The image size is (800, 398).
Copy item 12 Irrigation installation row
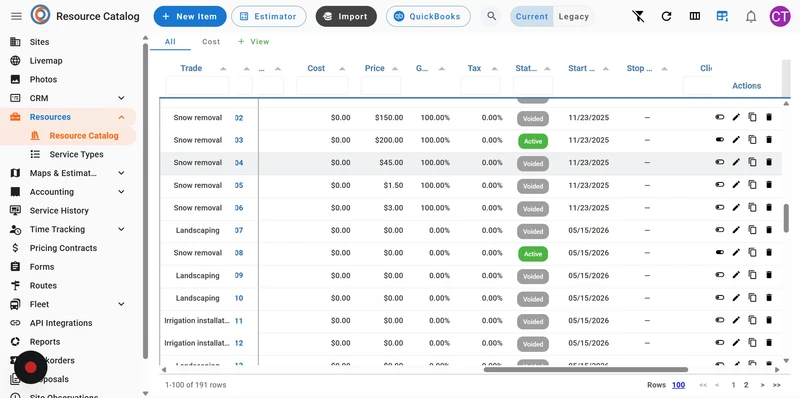(752, 343)
